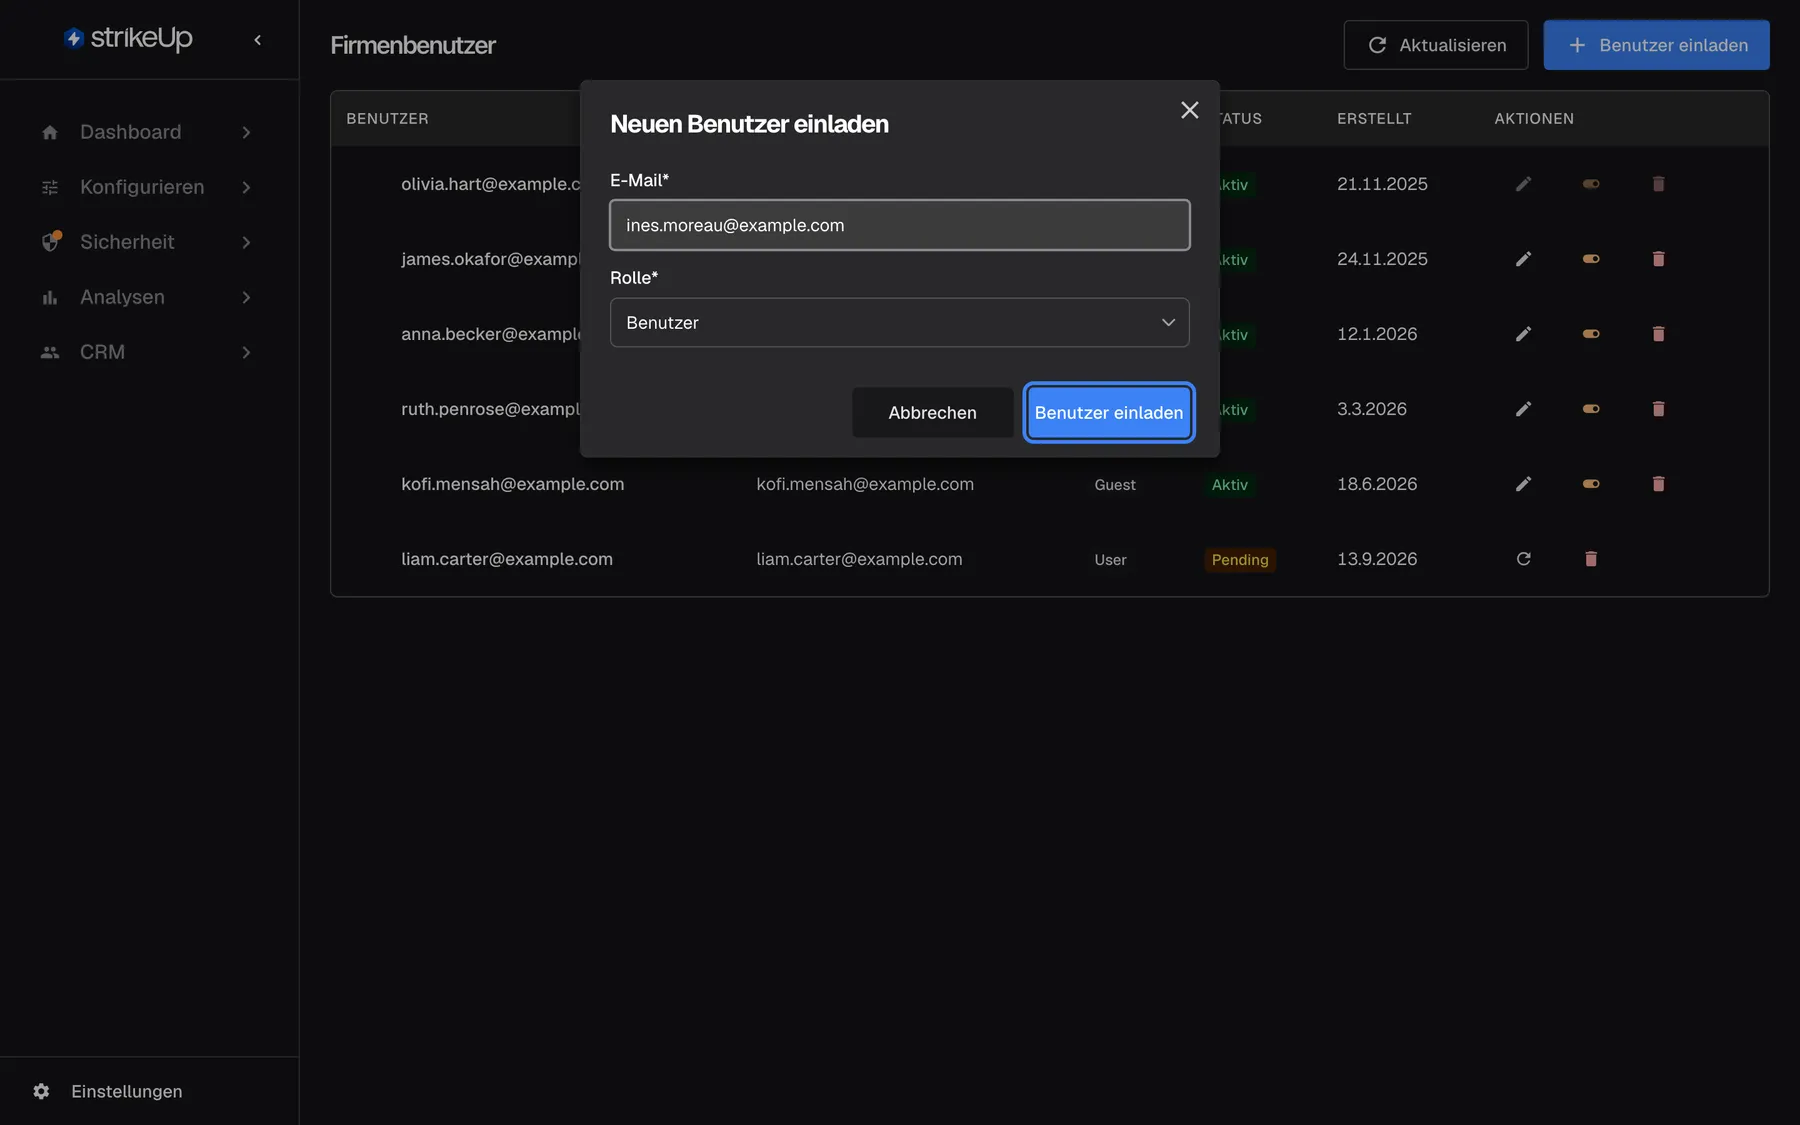Toggle status switch for anna.becker row
This screenshot has height=1125, width=1800.
click(1591, 334)
